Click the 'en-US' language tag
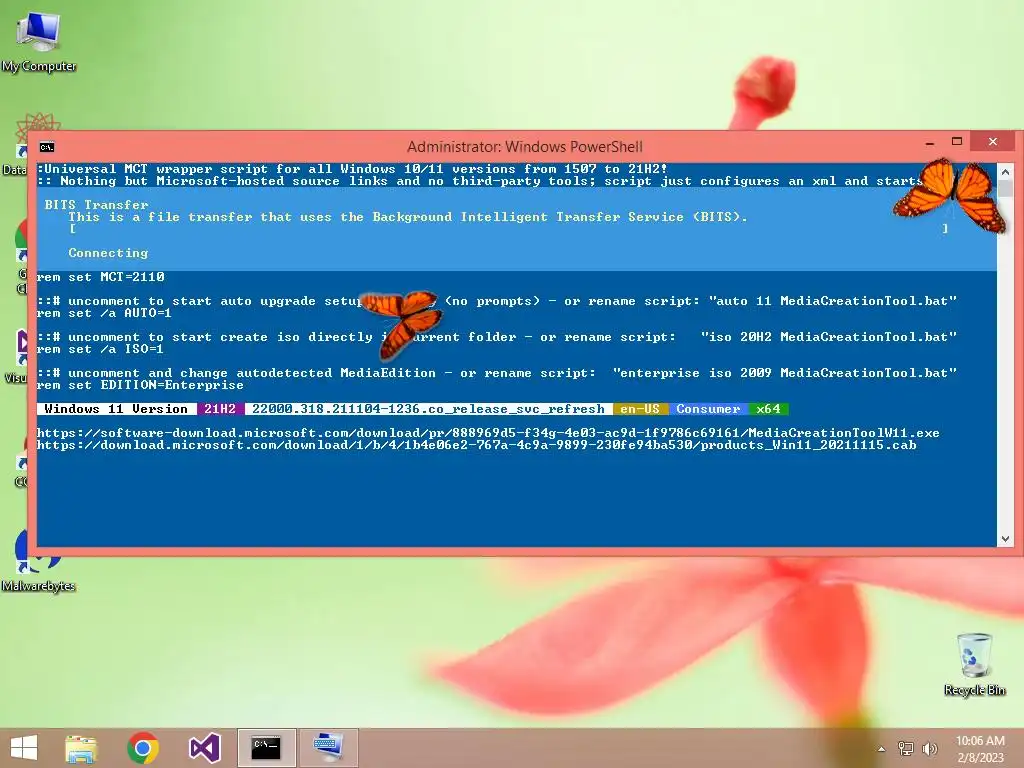Viewport: 1024px width, 768px height. pos(640,409)
